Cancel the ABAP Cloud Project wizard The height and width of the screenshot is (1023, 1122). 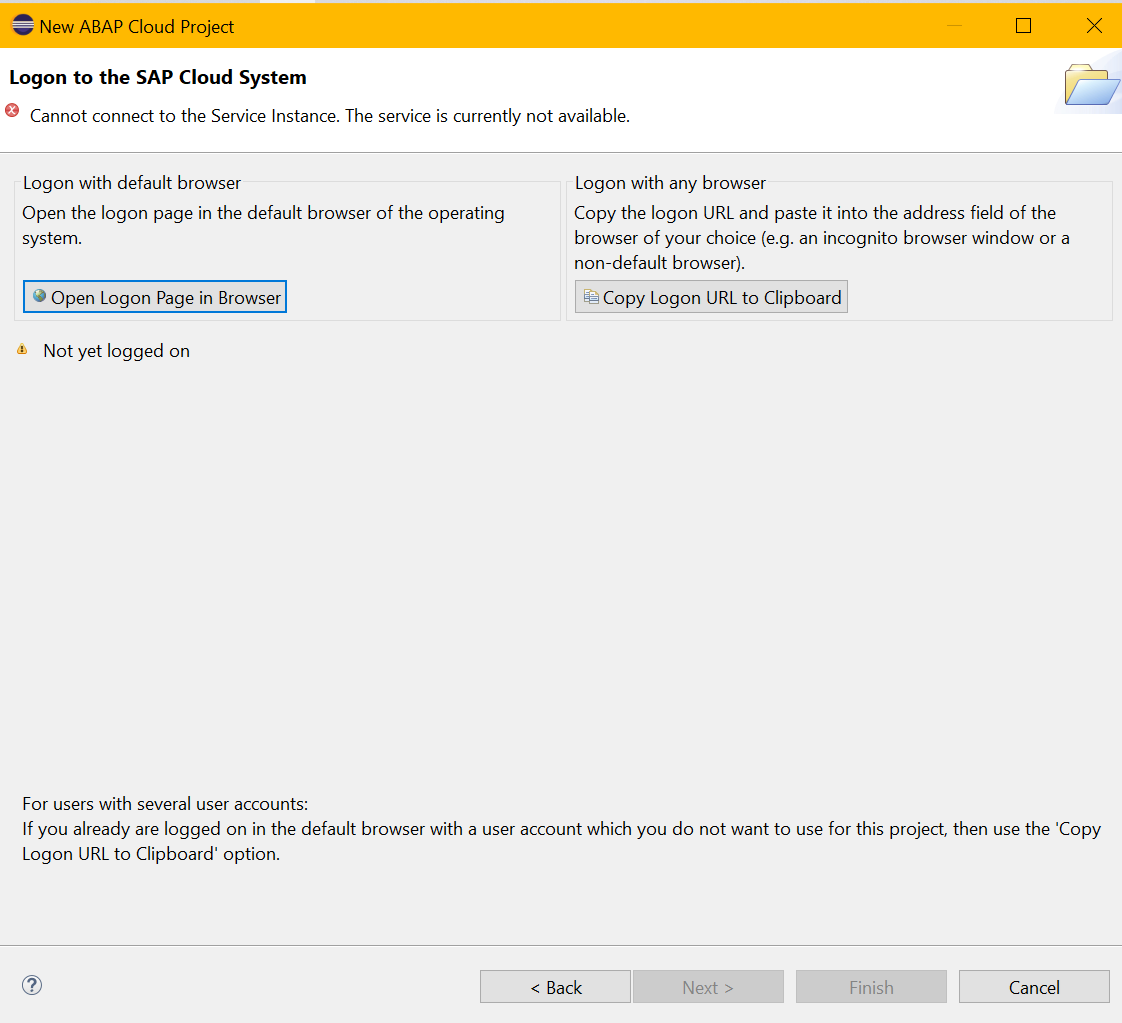pos(1033,987)
